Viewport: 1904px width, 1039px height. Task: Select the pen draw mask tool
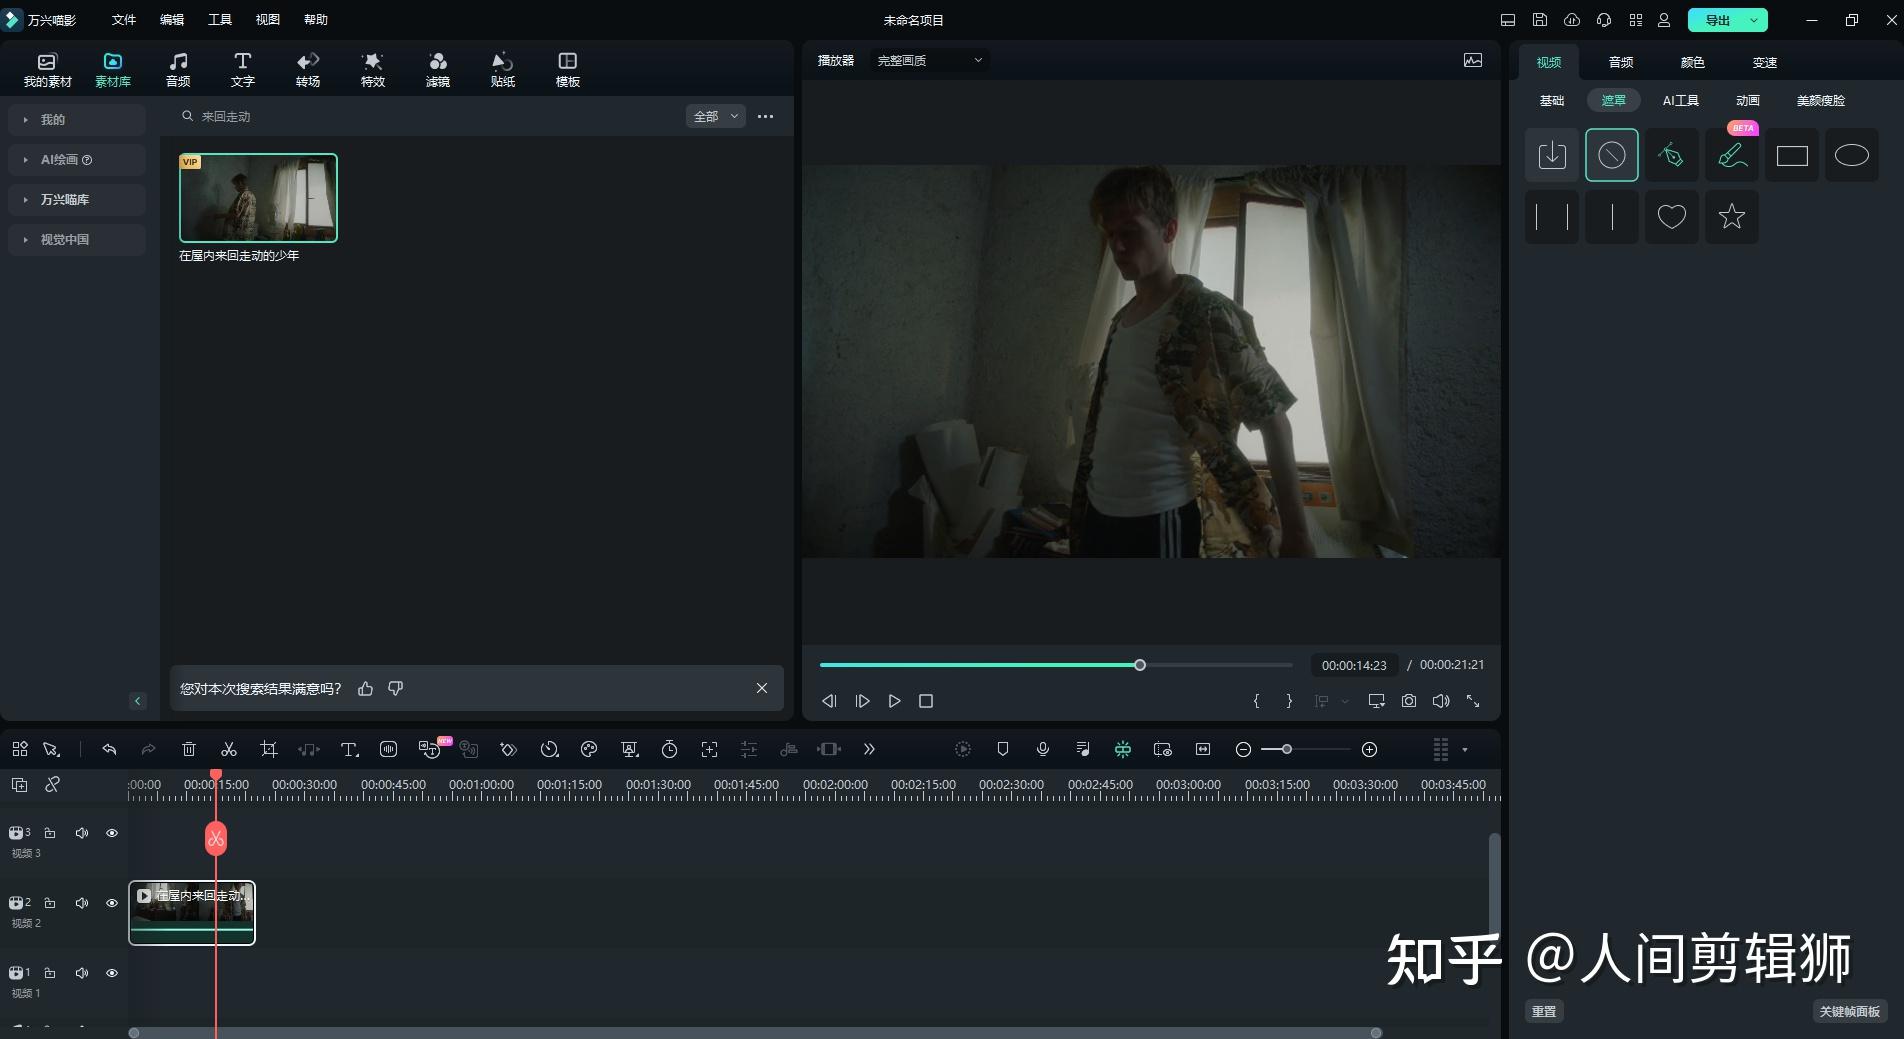click(x=1672, y=155)
